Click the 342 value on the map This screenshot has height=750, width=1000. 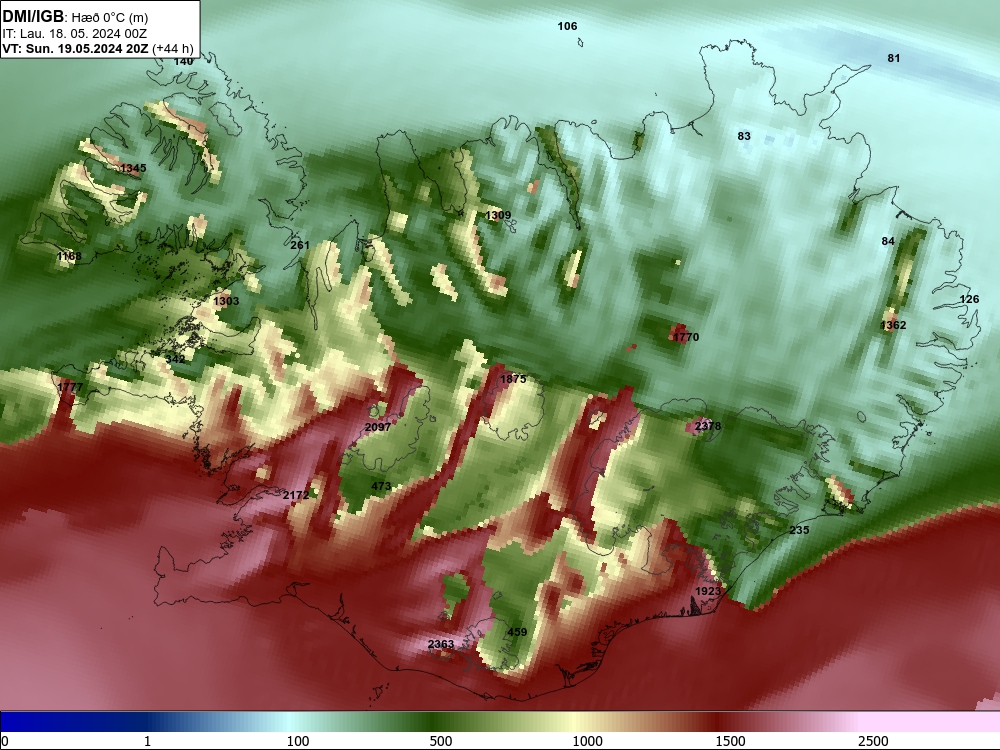point(175,359)
